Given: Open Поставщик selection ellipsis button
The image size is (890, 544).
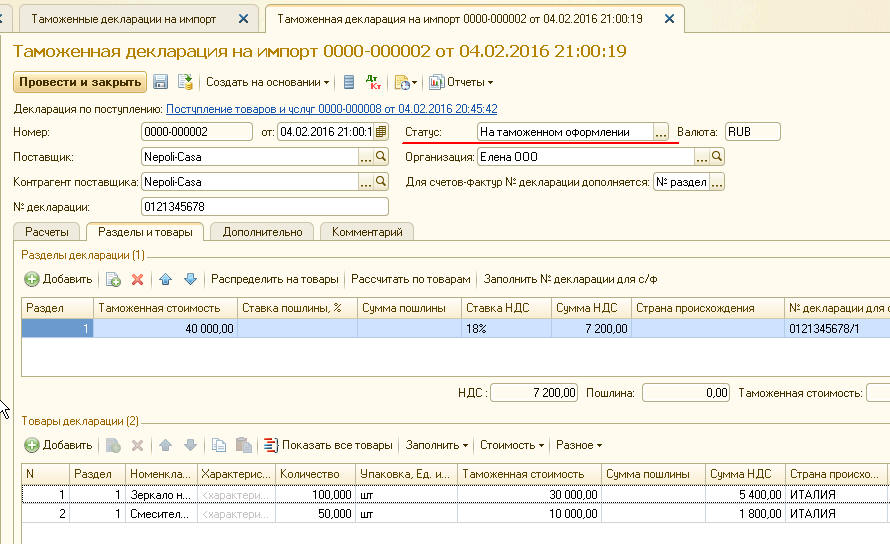Looking at the screenshot, I should tap(366, 157).
